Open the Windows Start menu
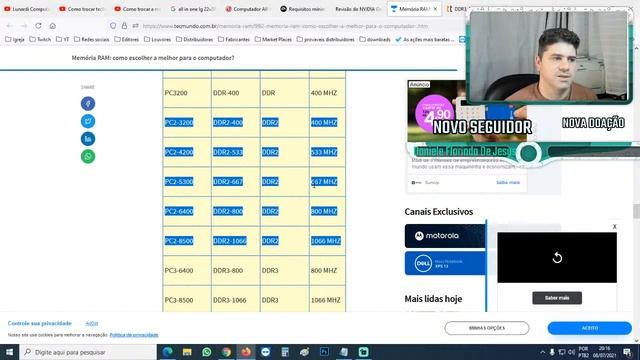 tap(9, 352)
